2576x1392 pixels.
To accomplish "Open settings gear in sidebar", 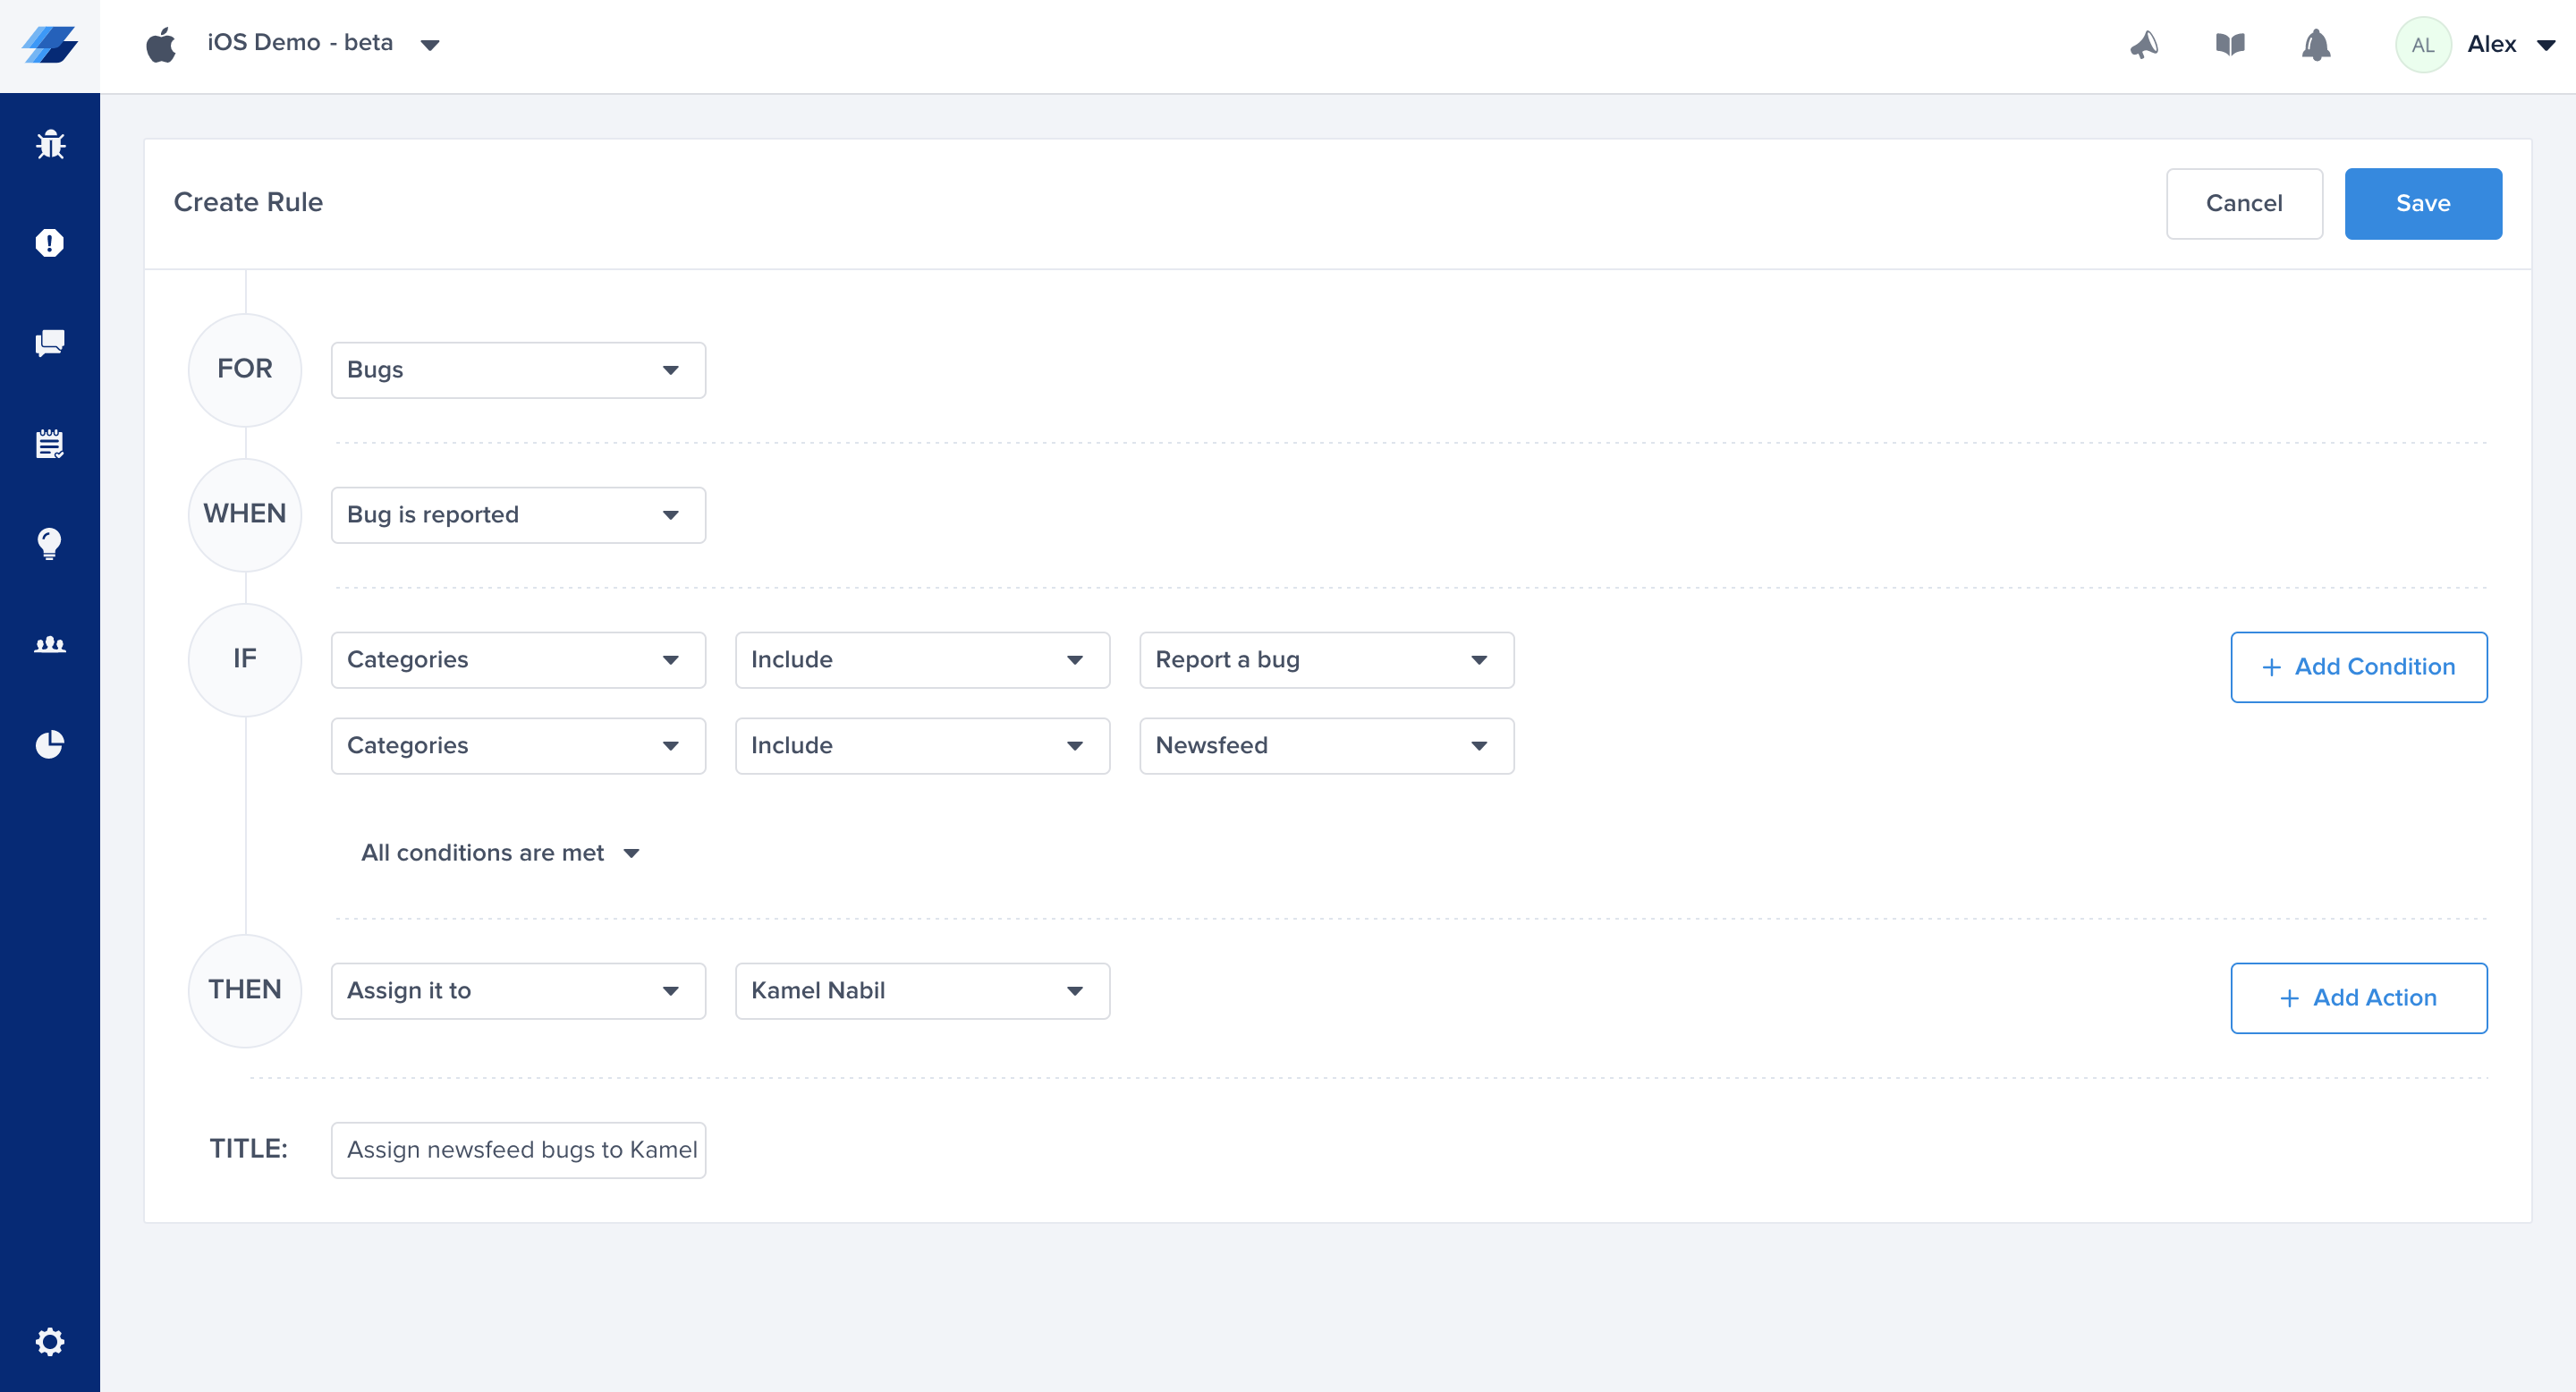I will [50, 1341].
